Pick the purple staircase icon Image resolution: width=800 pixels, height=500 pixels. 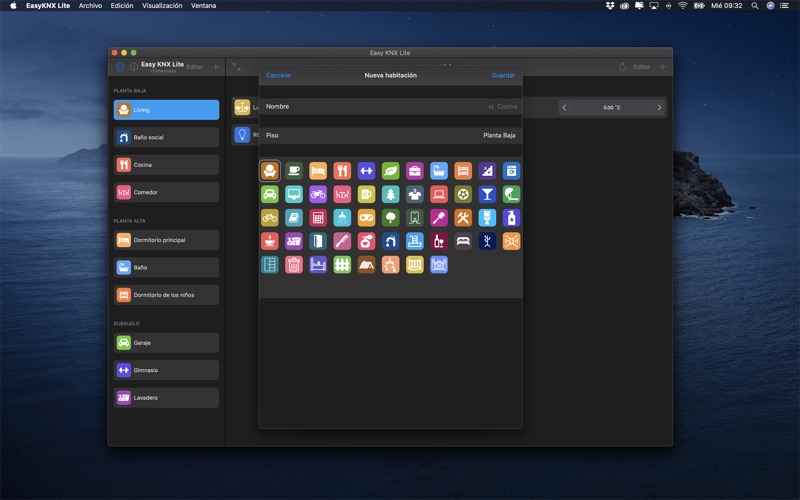pyautogui.click(x=487, y=171)
